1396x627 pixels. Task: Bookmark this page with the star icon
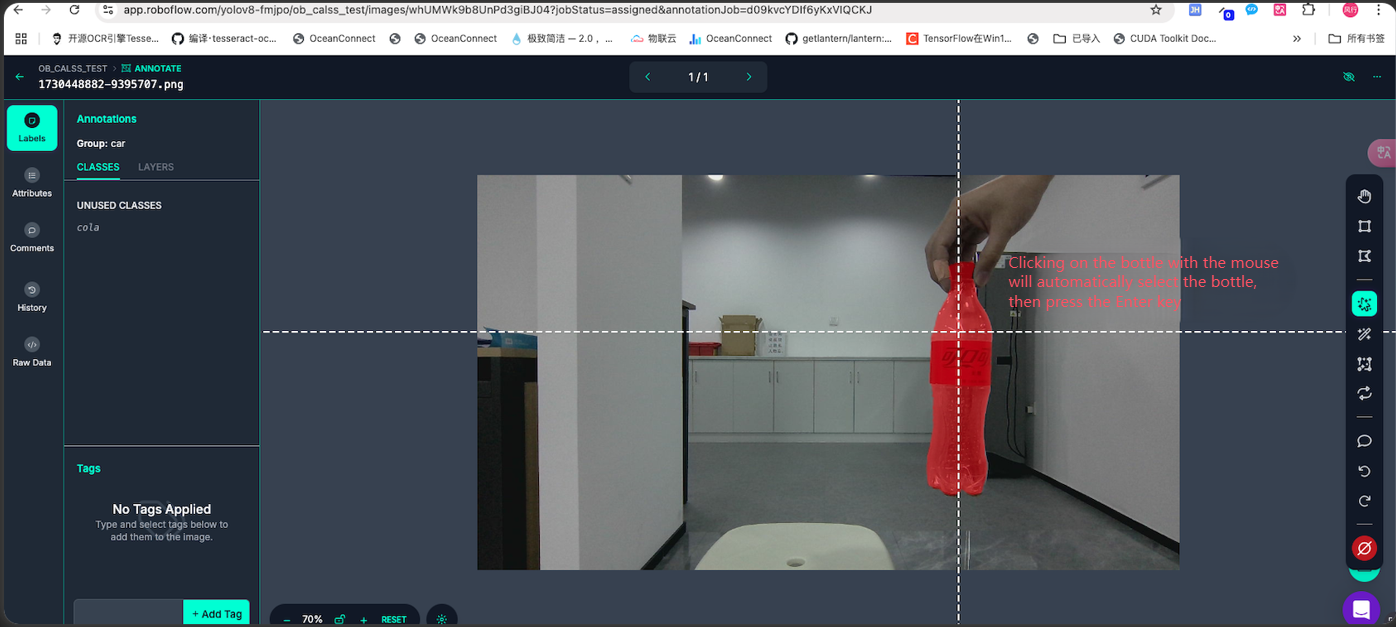point(1156,10)
